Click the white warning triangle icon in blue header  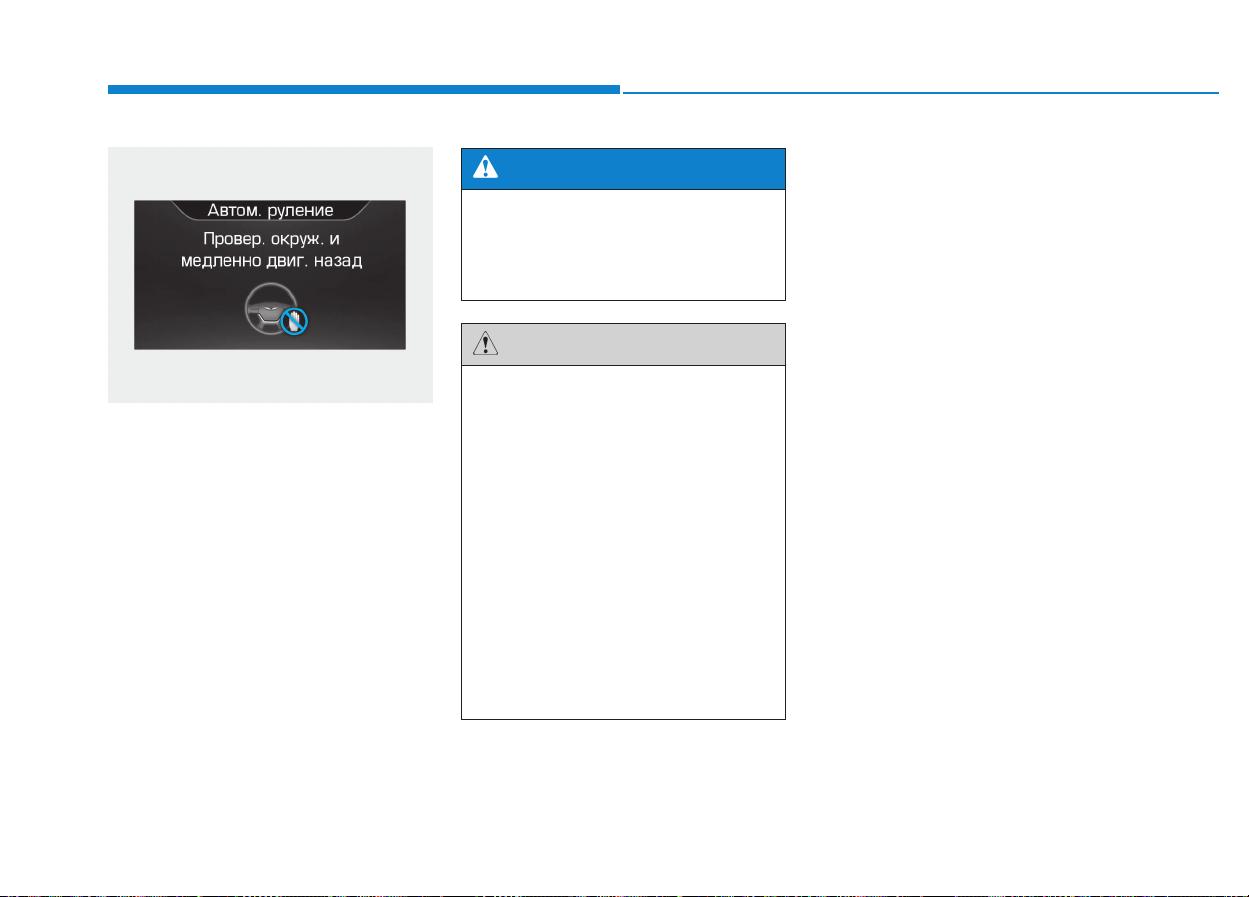tap(485, 168)
